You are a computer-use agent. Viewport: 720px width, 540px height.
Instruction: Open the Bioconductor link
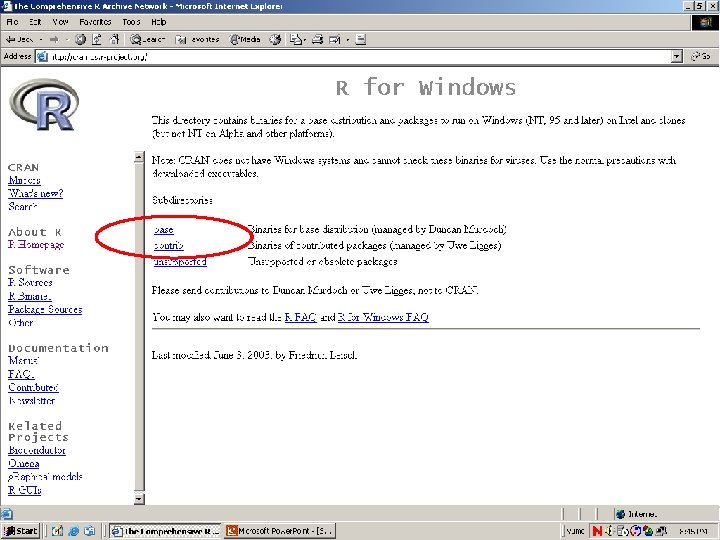pyautogui.click(x=37, y=450)
